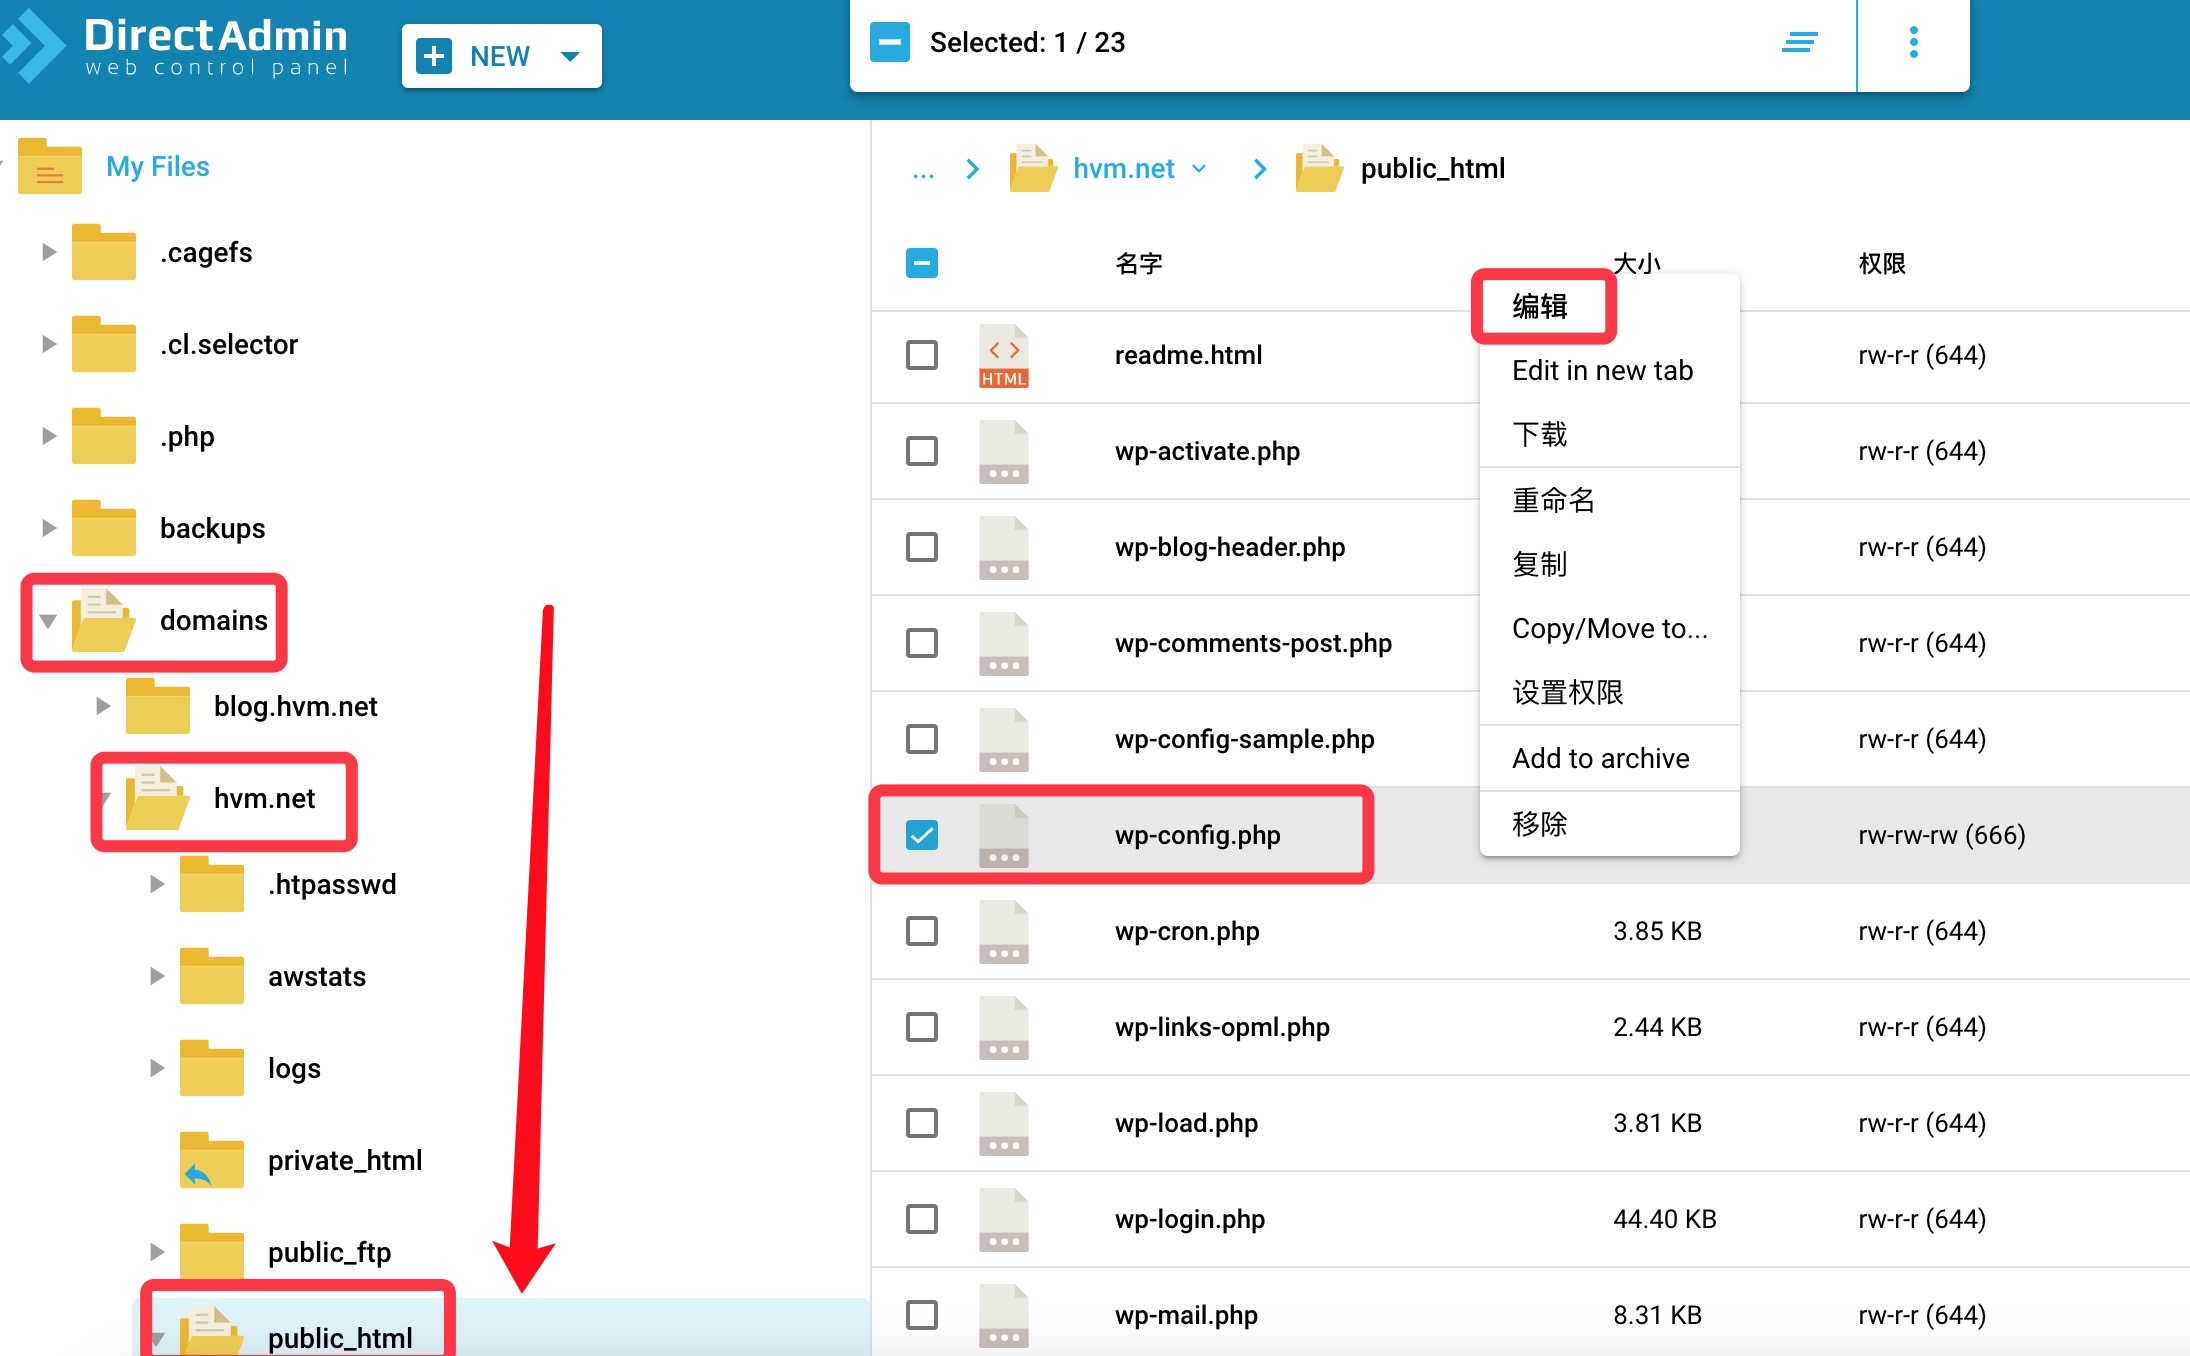Open the three-dot more options menu
Screen dimensions: 2190x1356
pyautogui.click(x=1913, y=43)
